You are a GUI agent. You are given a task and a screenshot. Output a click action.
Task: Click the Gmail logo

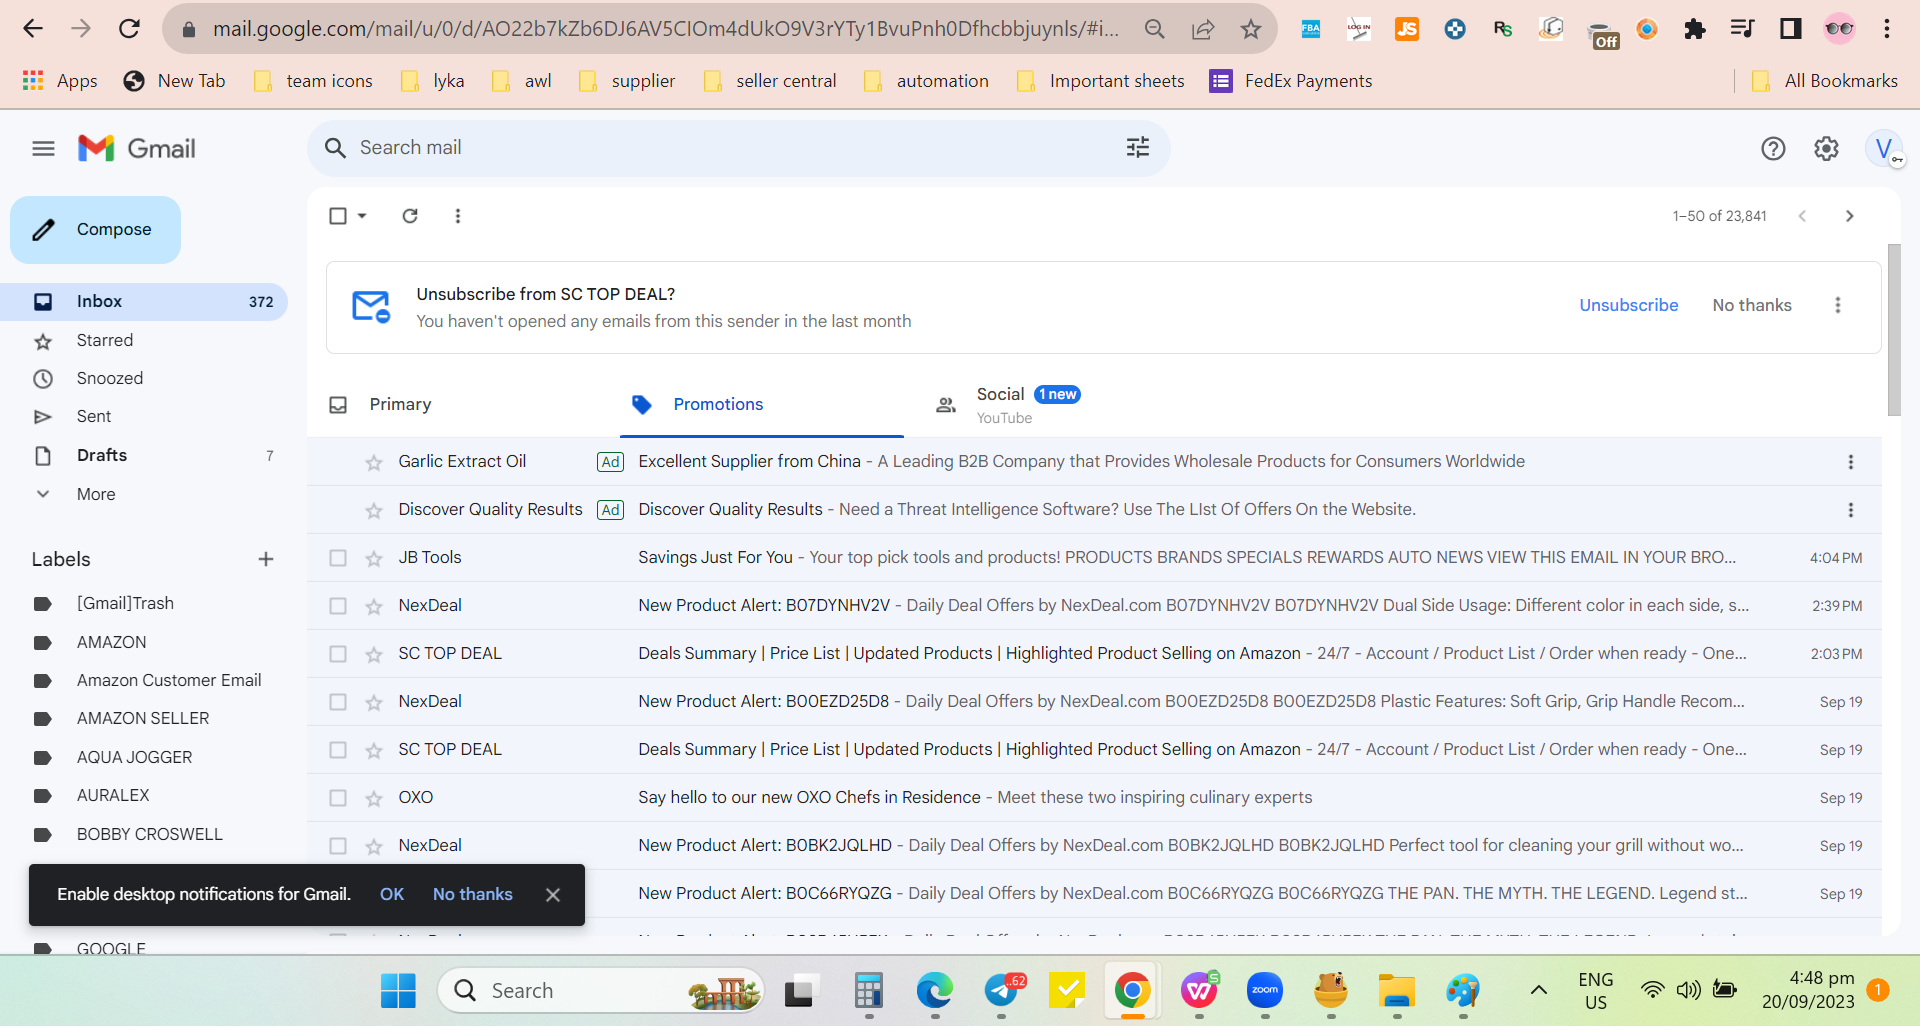click(137, 149)
